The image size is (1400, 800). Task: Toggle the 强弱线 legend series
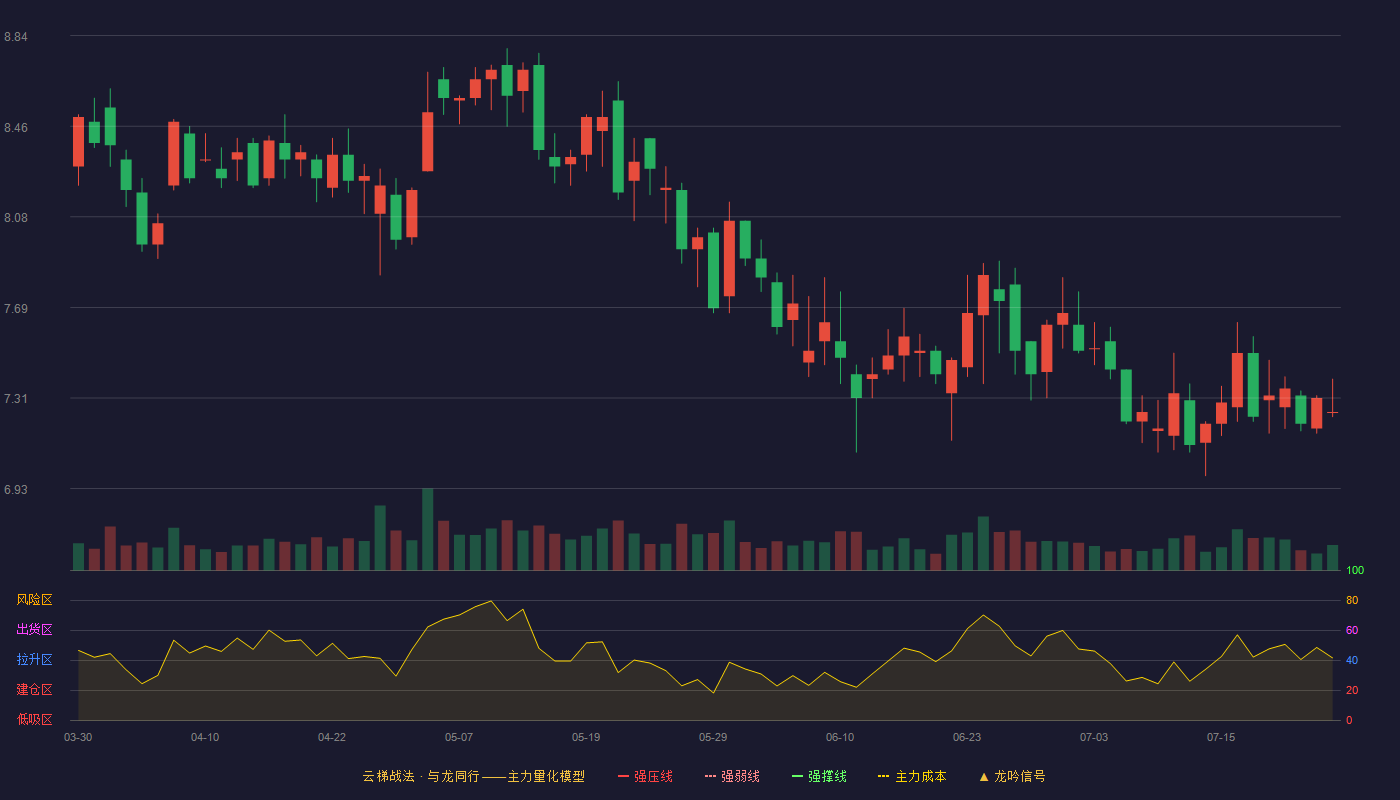tap(732, 776)
